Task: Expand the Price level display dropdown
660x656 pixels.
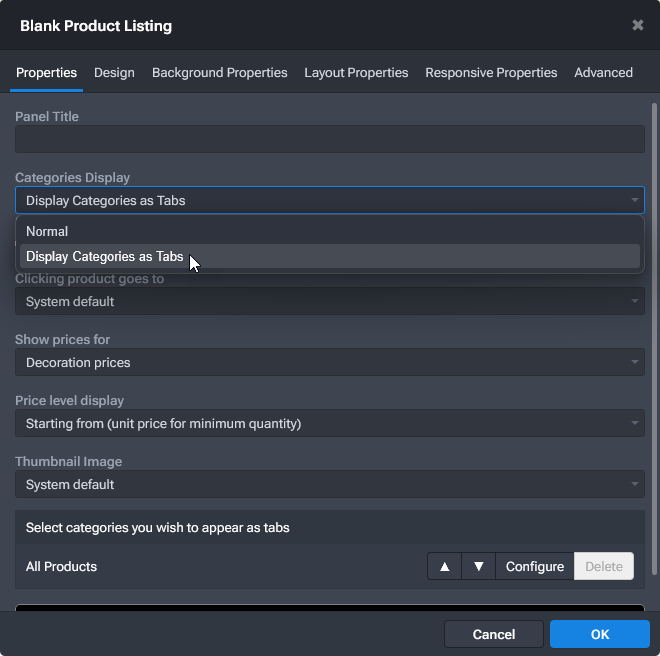Action: (x=329, y=423)
